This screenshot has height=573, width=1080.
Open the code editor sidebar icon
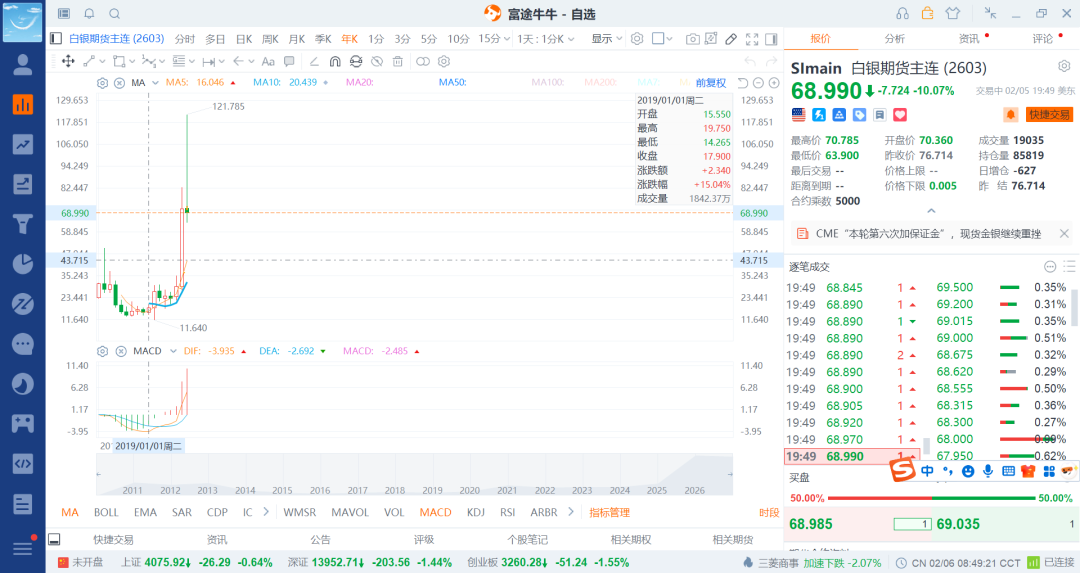coord(23,463)
